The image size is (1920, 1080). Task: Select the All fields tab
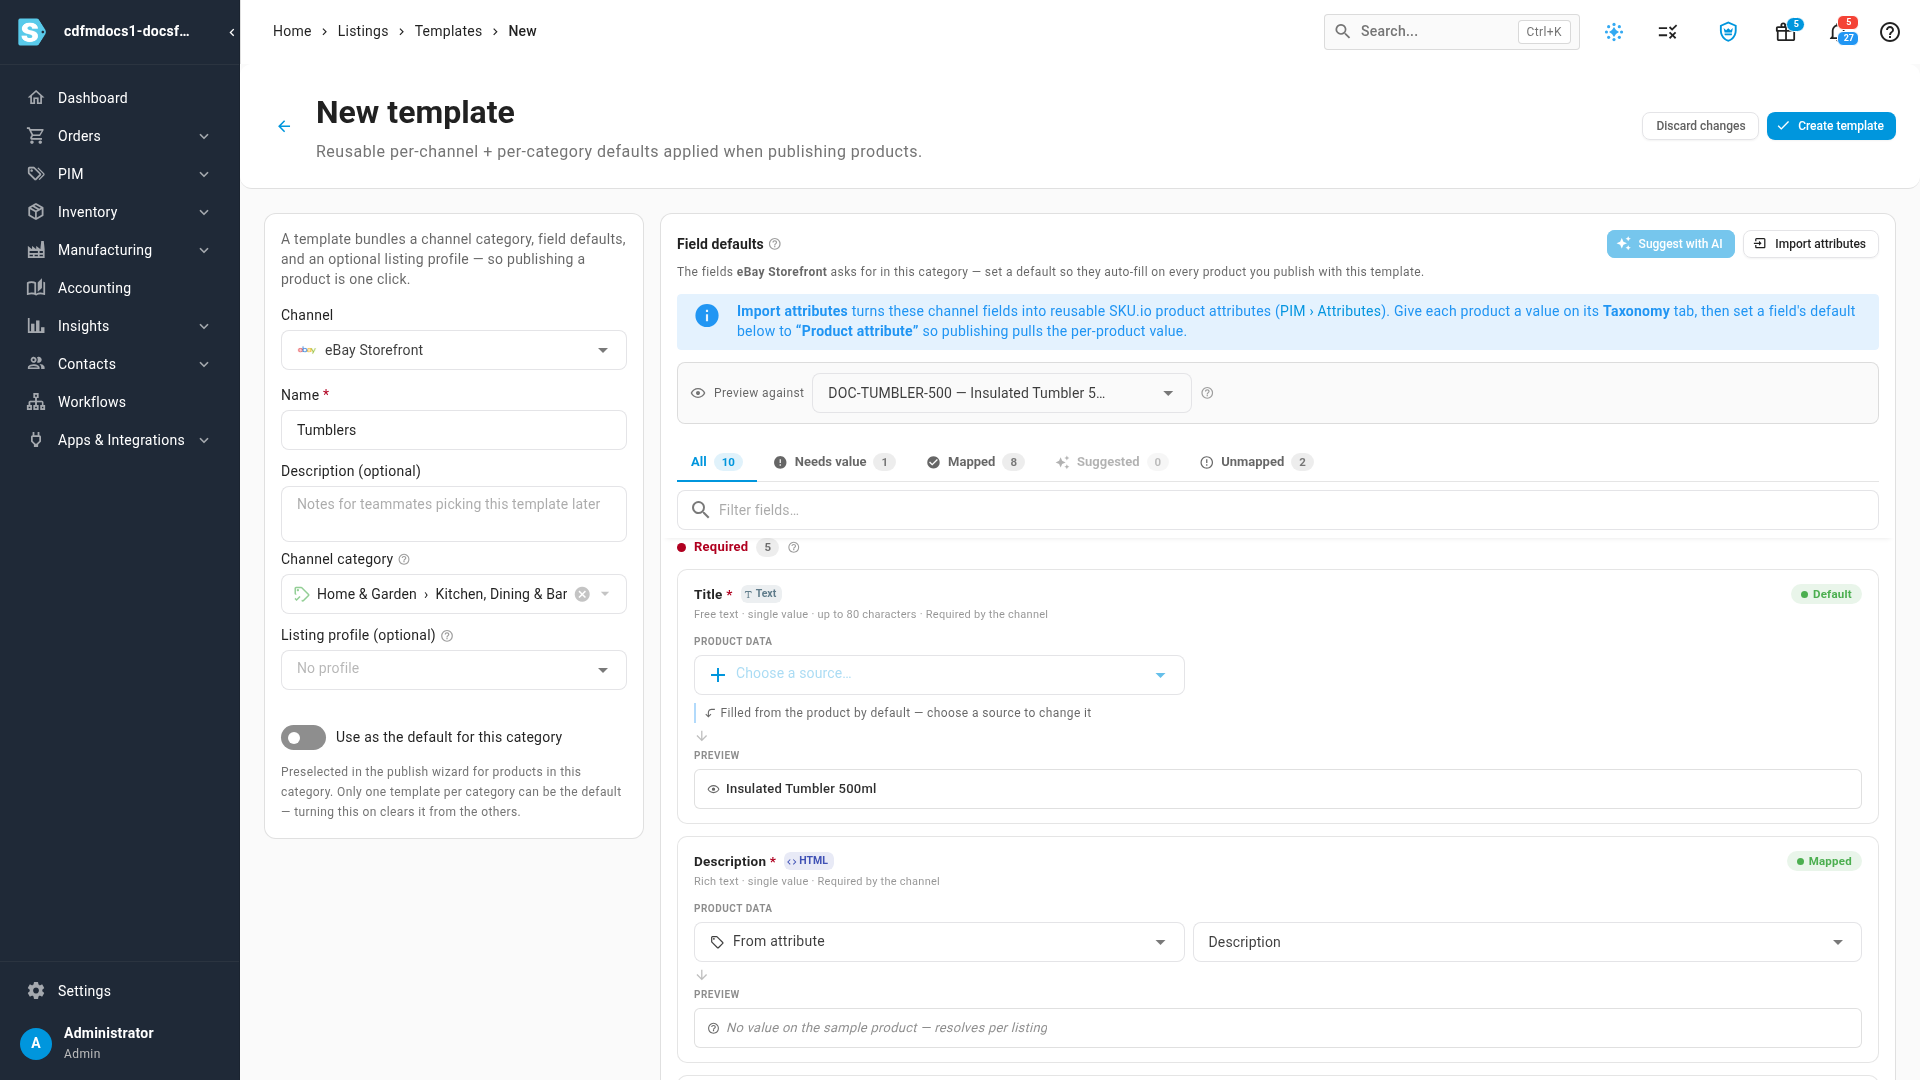click(716, 462)
